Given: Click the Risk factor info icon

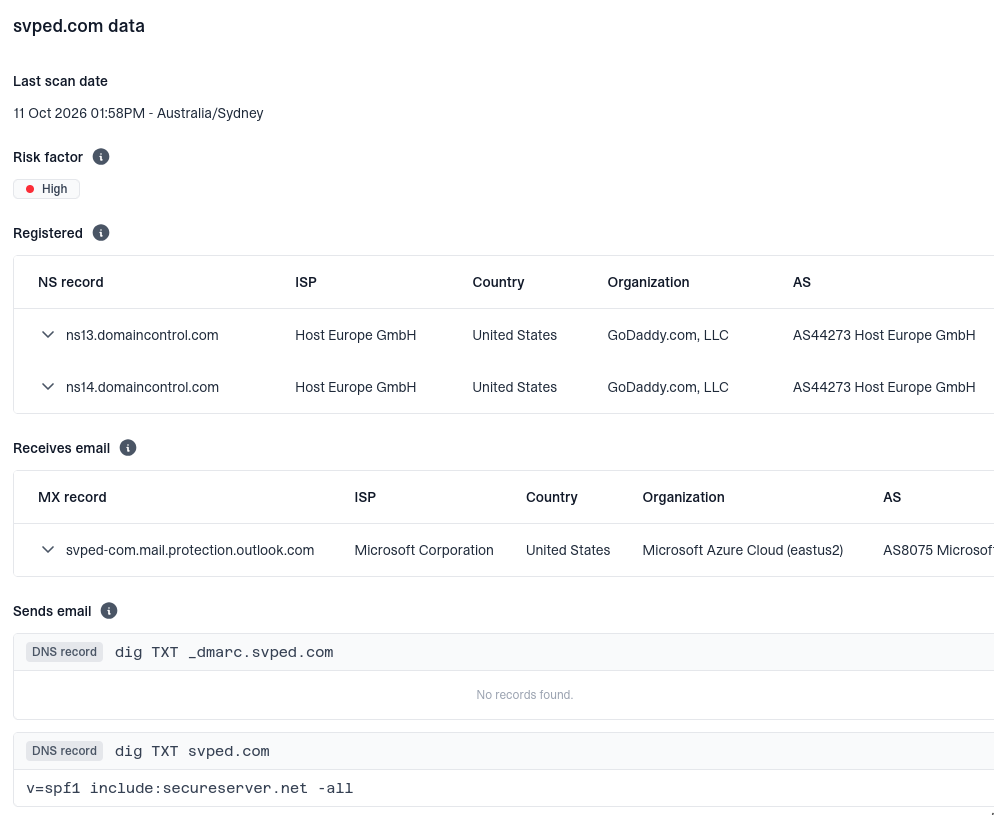Looking at the screenshot, I should (101, 157).
